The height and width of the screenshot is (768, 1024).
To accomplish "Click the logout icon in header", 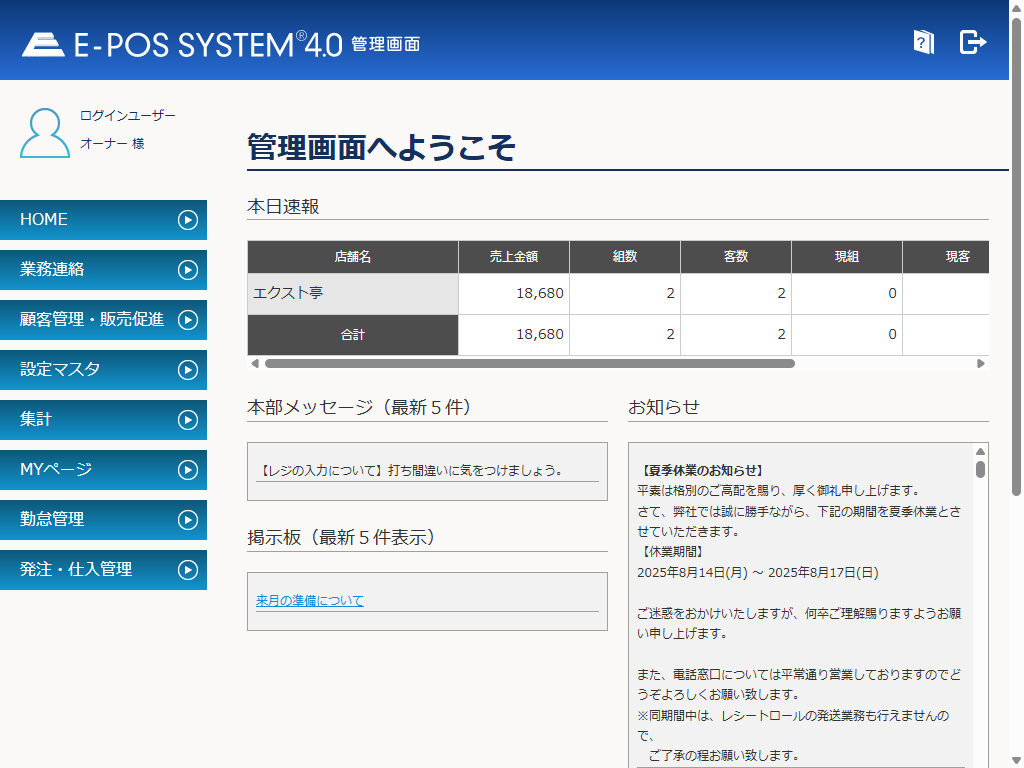I will point(972,42).
